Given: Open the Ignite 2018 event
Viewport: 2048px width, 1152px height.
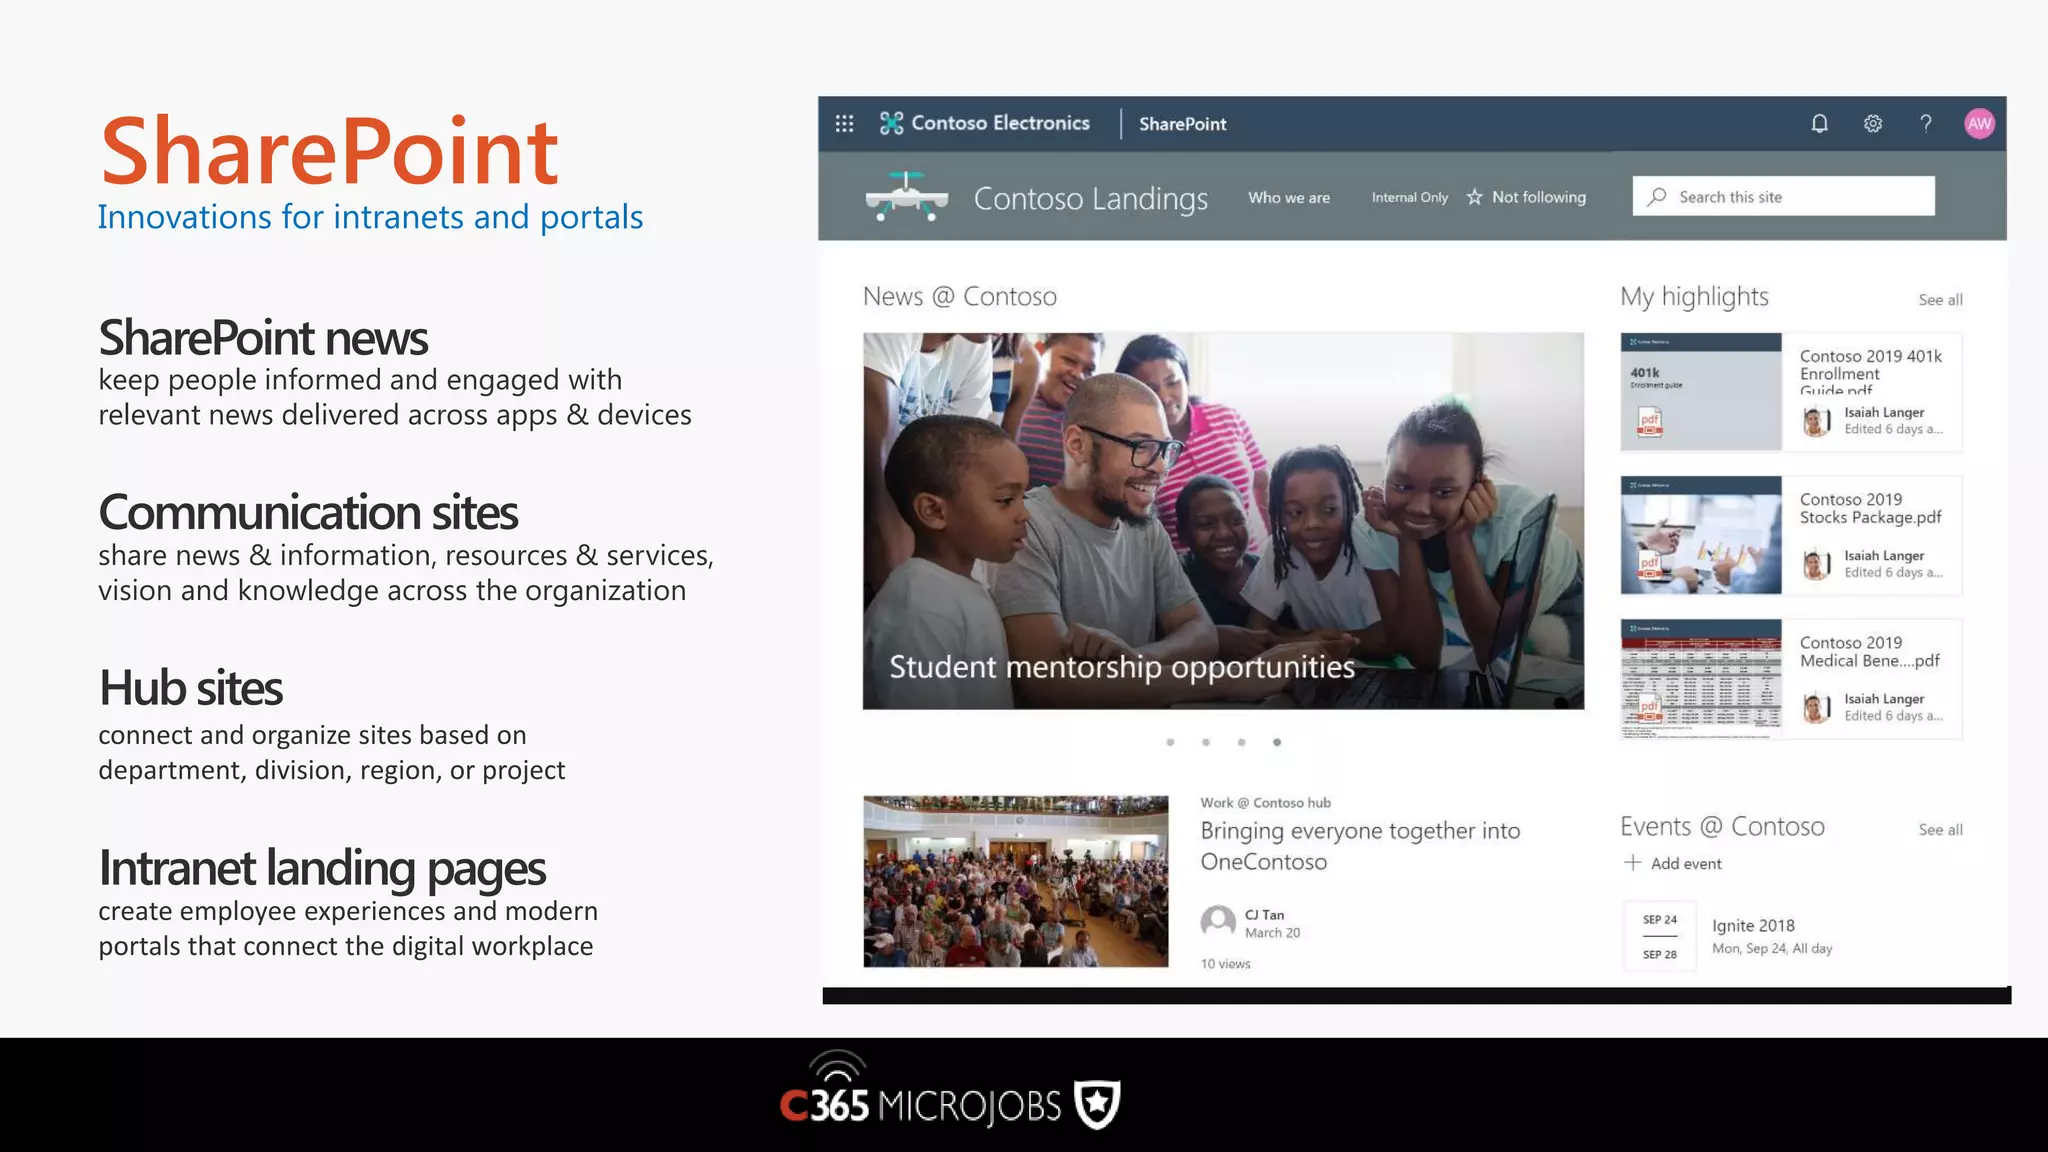Looking at the screenshot, I should [x=1752, y=925].
